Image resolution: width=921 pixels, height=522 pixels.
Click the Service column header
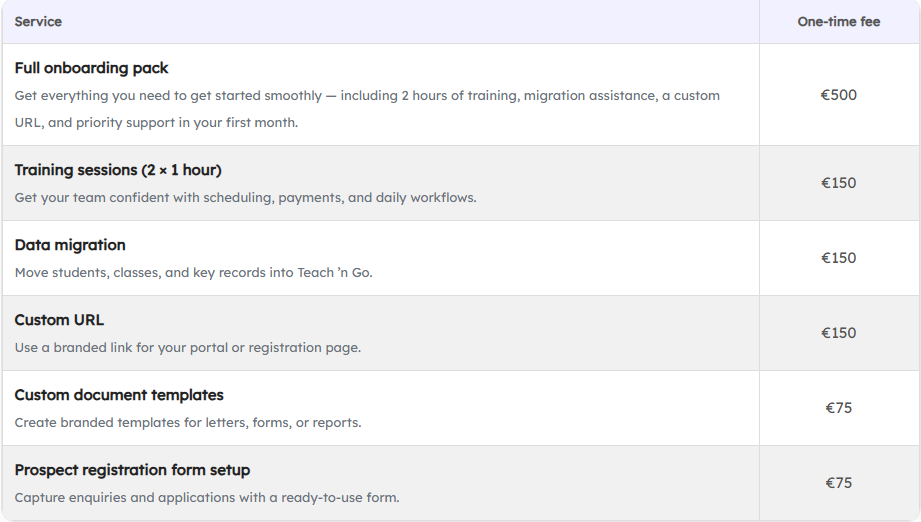(38, 21)
